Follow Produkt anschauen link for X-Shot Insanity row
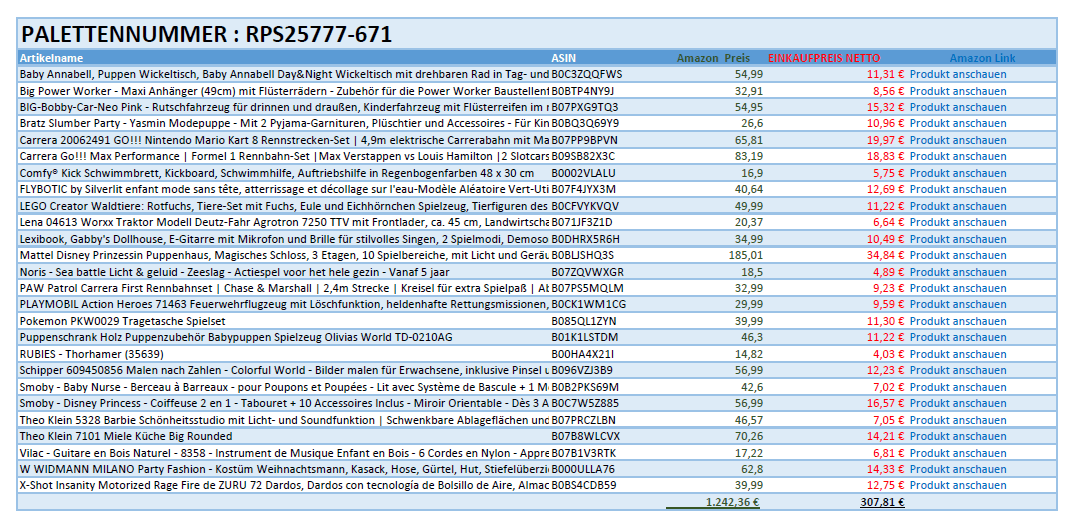The image size is (1085, 529). 957,485
